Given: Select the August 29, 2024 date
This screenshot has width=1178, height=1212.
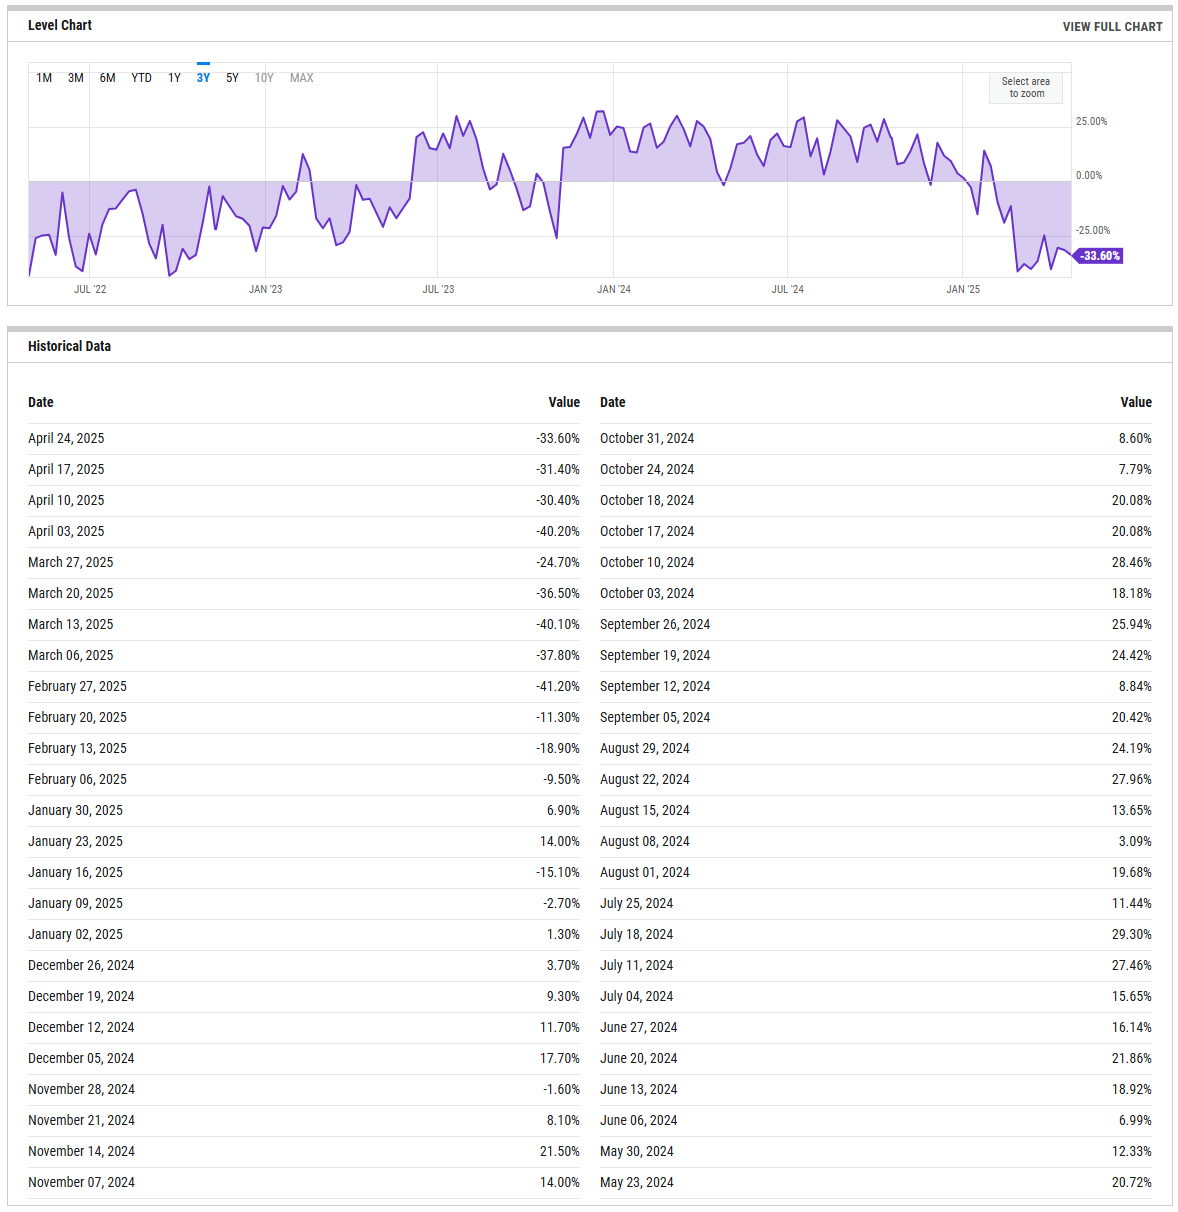Looking at the screenshot, I should click(x=645, y=748).
